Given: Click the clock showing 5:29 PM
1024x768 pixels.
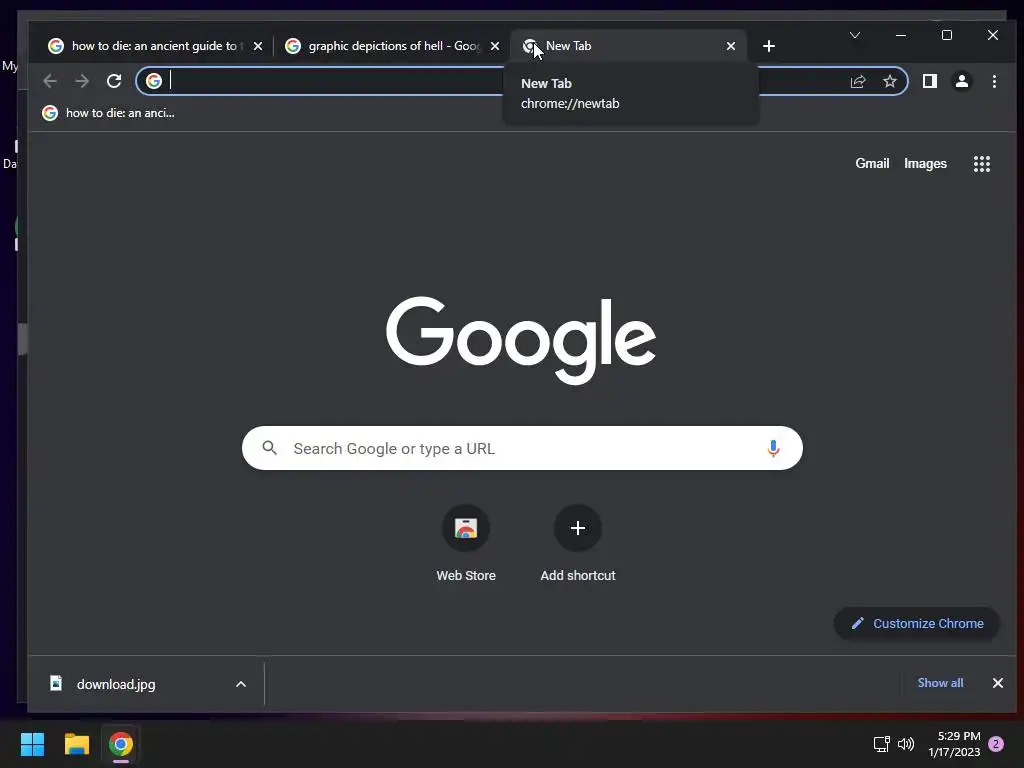Looking at the screenshot, I should [x=954, y=744].
